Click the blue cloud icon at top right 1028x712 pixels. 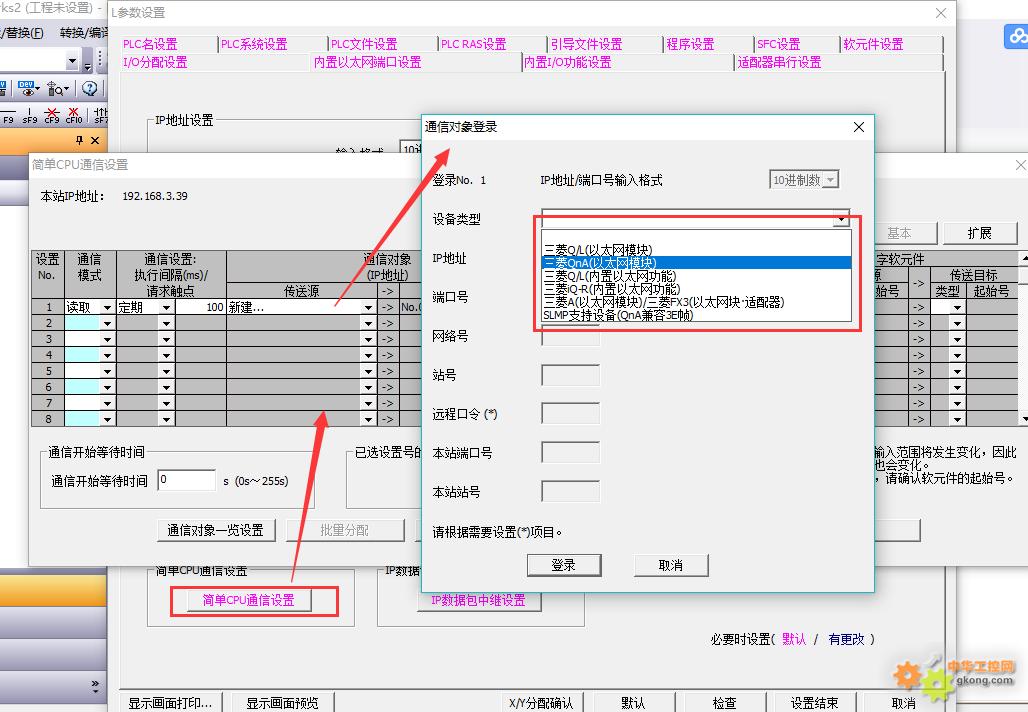point(1016,36)
